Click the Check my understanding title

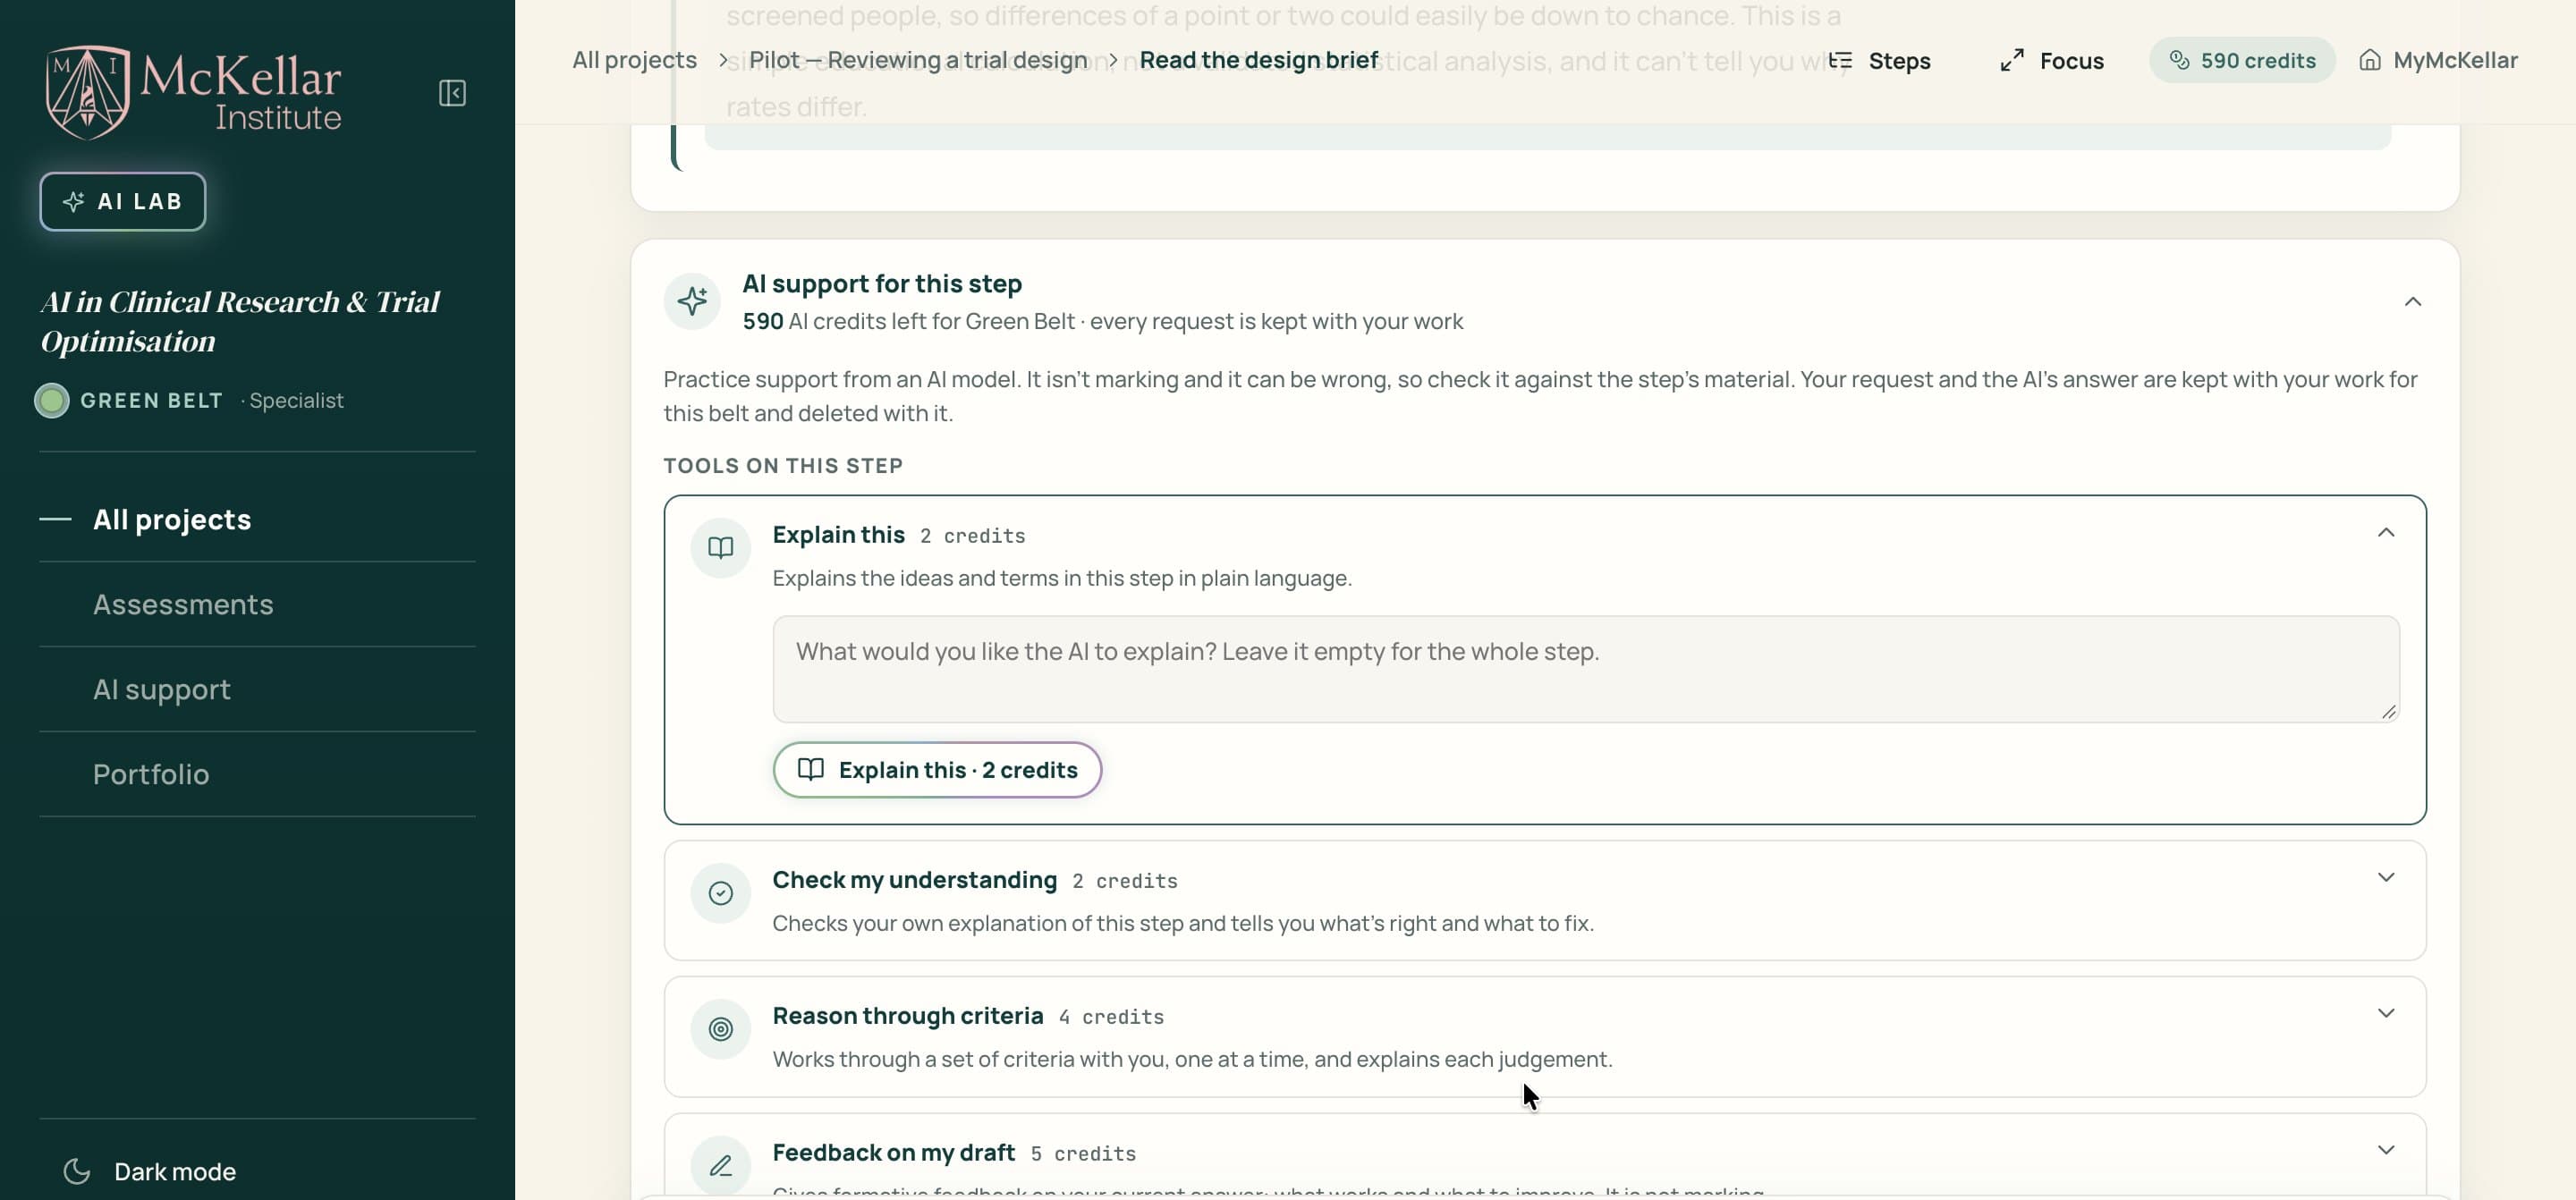[914, 880]
